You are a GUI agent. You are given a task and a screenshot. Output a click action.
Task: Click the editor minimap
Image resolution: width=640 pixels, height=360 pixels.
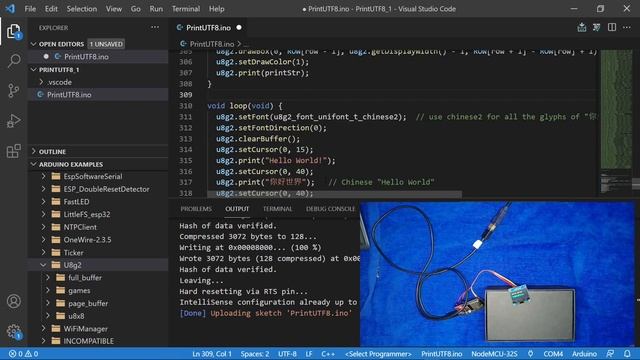tap(616, 122)
